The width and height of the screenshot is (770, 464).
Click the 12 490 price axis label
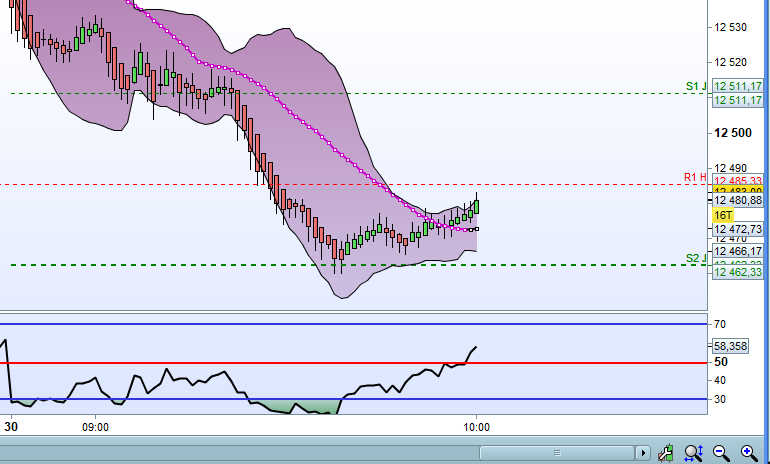click(x=730, y=168)
